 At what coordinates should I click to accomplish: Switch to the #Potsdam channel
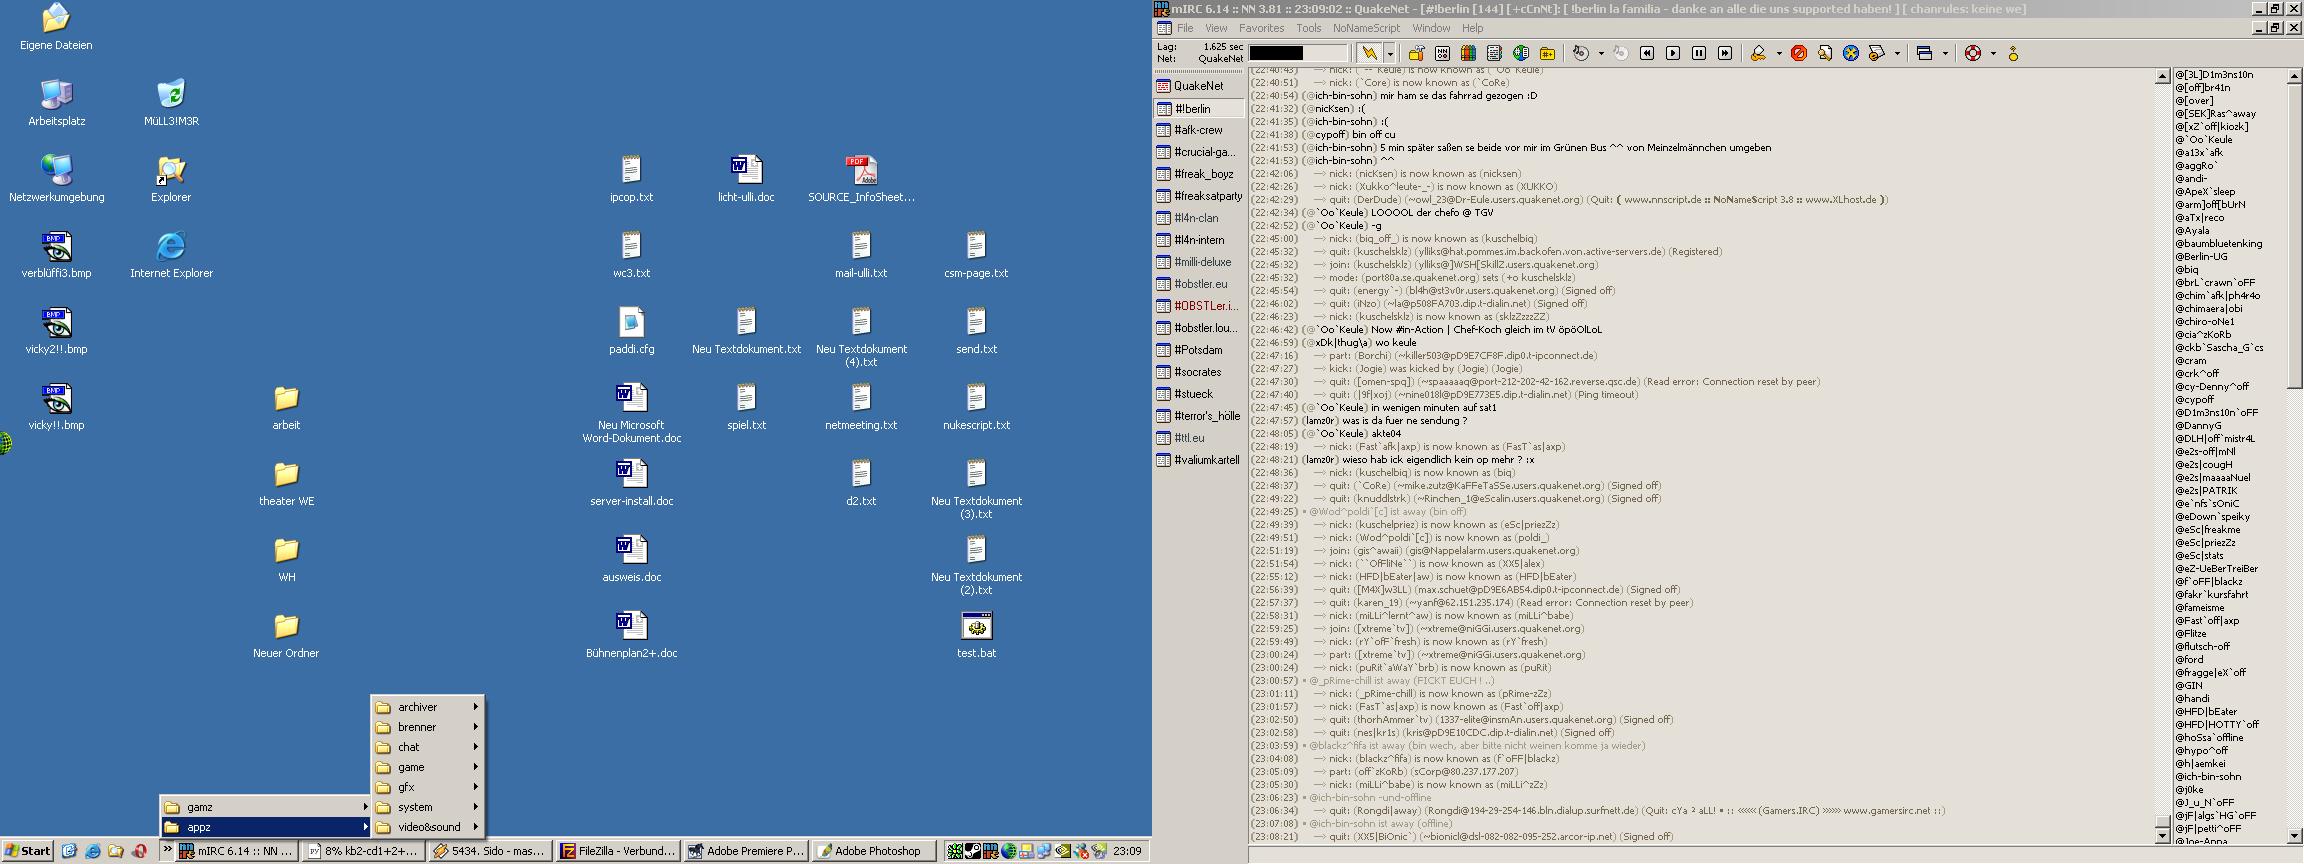point(1198,350)
